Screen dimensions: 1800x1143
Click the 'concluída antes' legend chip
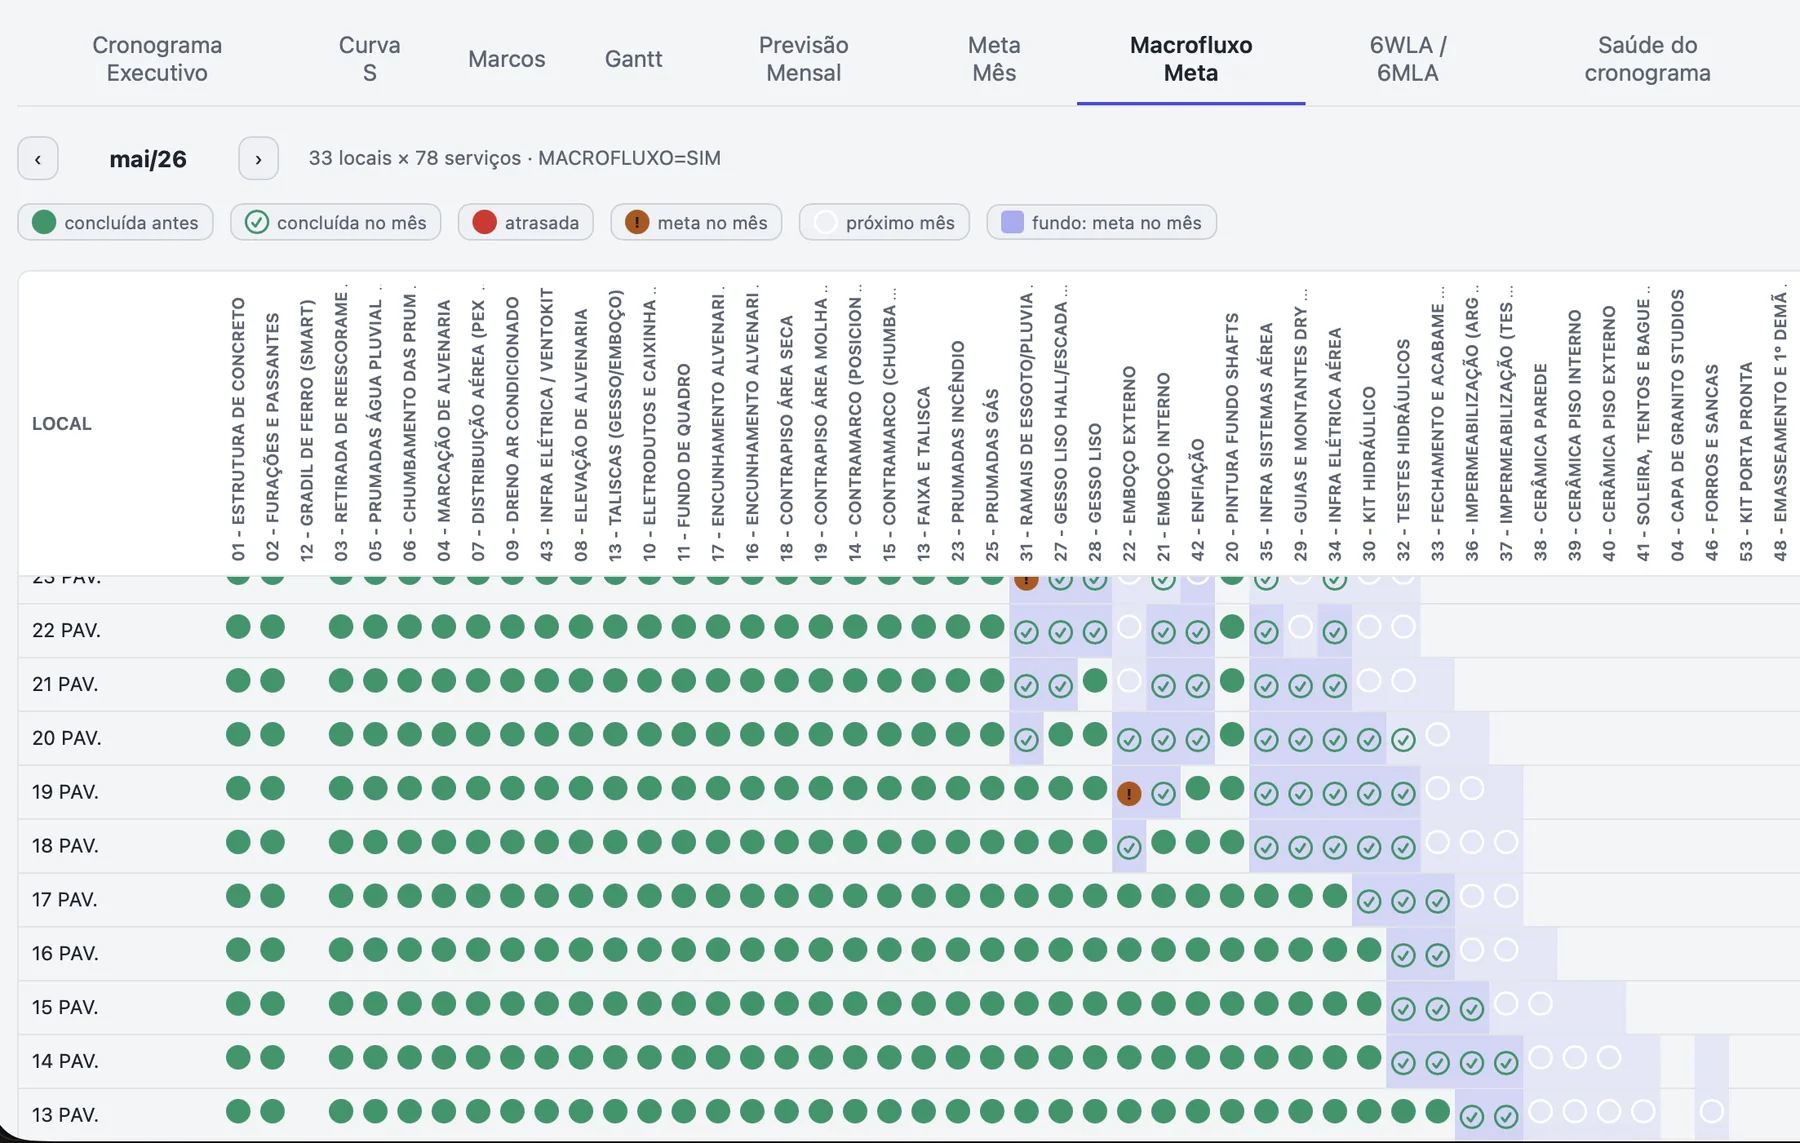(115, 223)
